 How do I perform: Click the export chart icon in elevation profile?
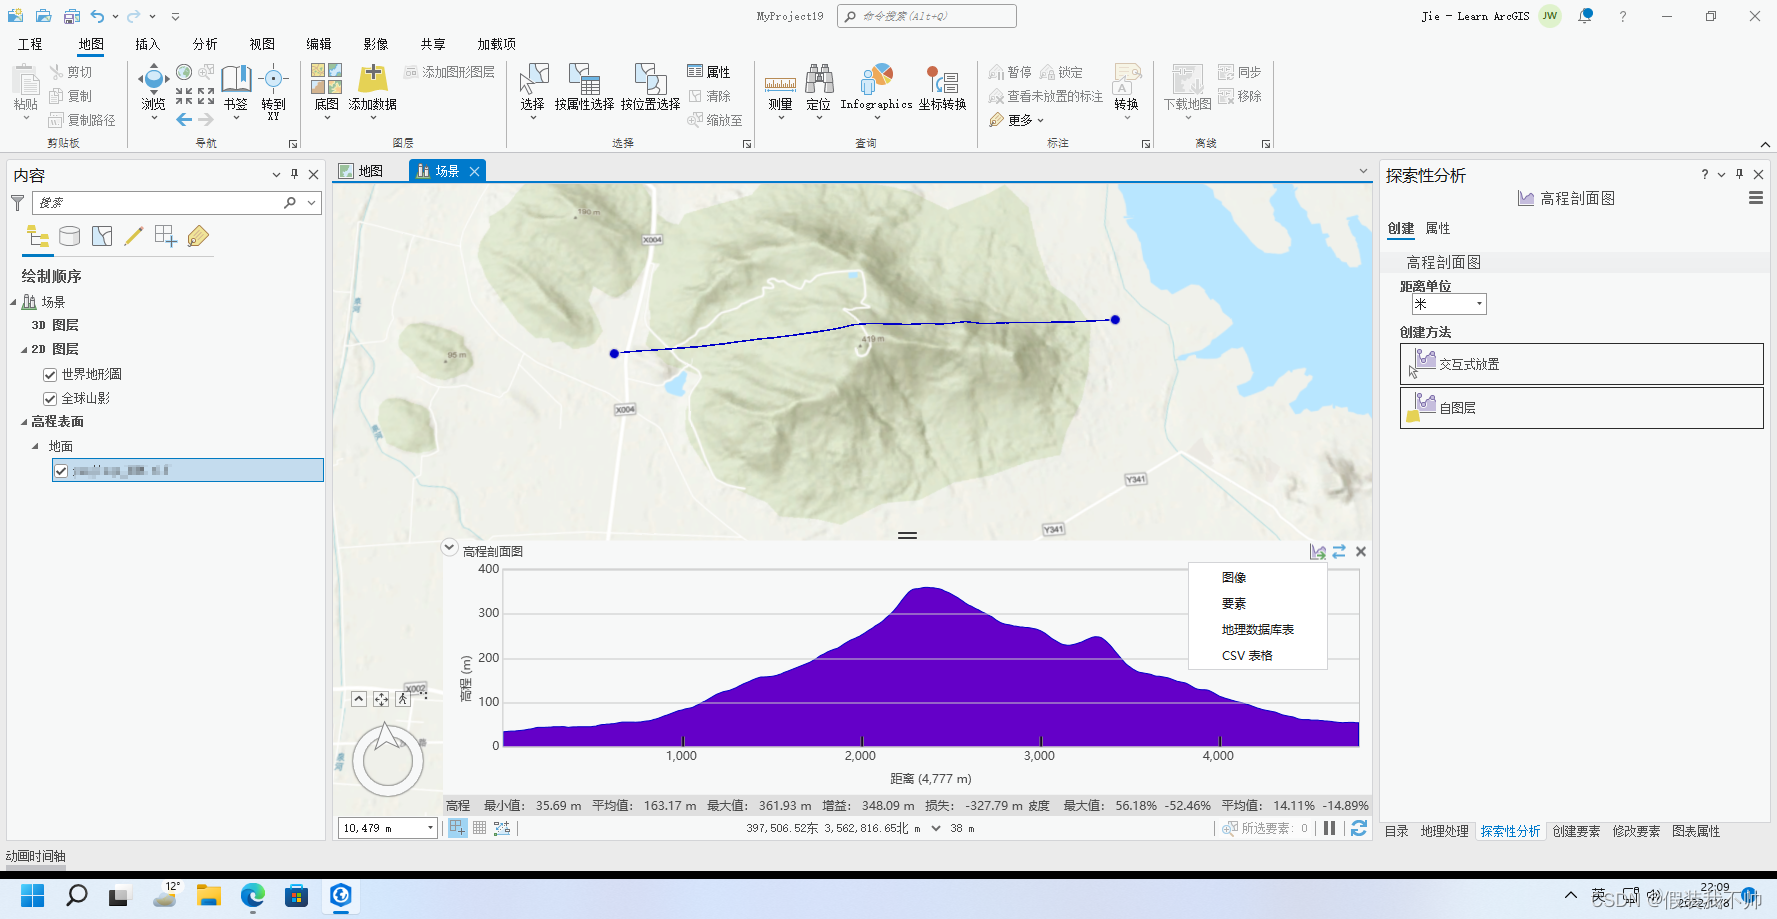(1317, 551)
